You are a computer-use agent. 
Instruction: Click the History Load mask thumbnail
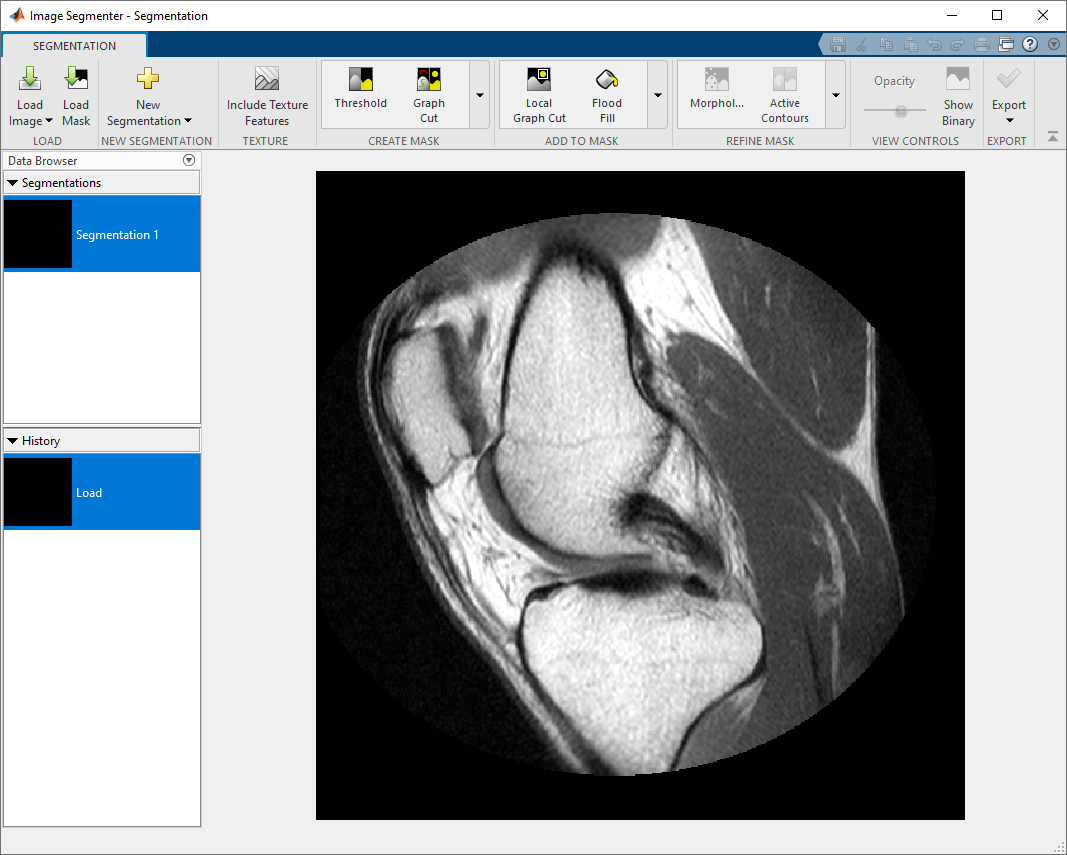click(x=38, y=492)
